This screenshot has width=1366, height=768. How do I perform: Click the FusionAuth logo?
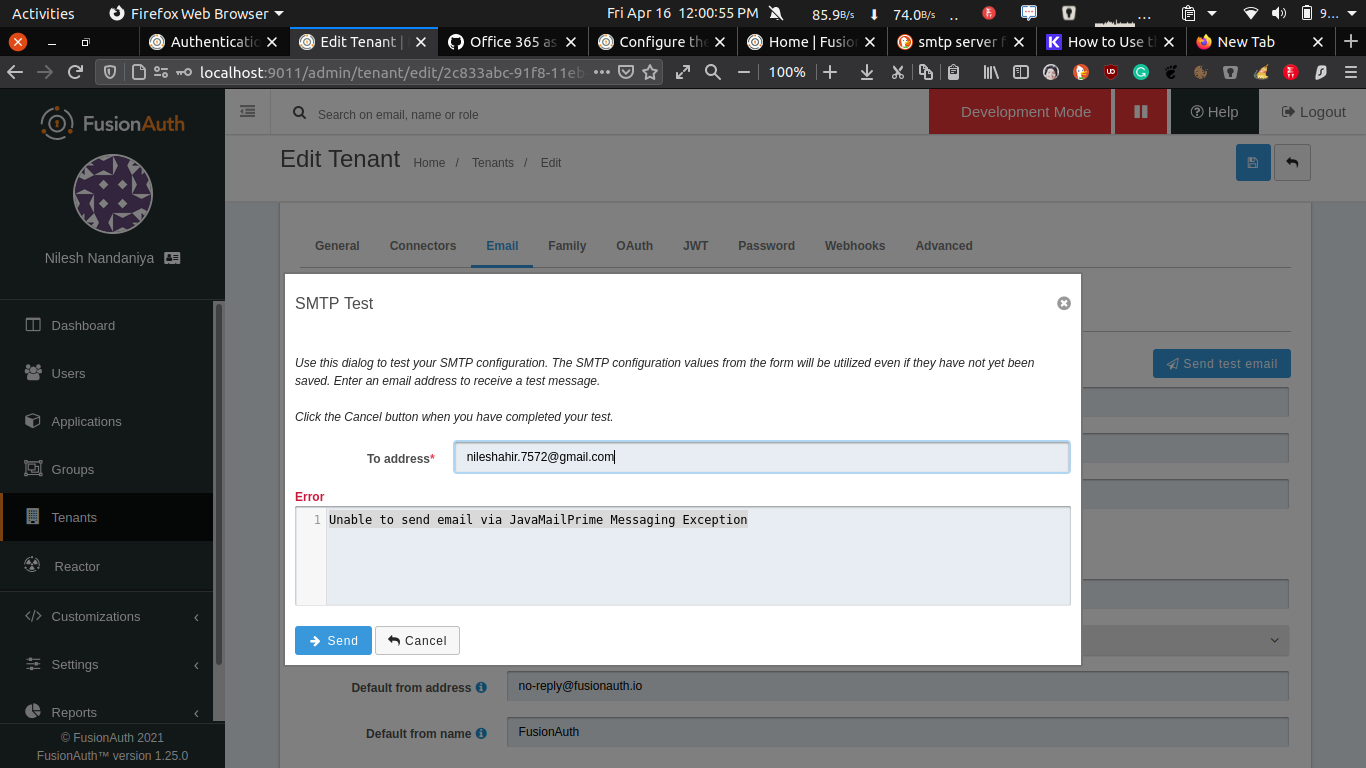point(112,123)
